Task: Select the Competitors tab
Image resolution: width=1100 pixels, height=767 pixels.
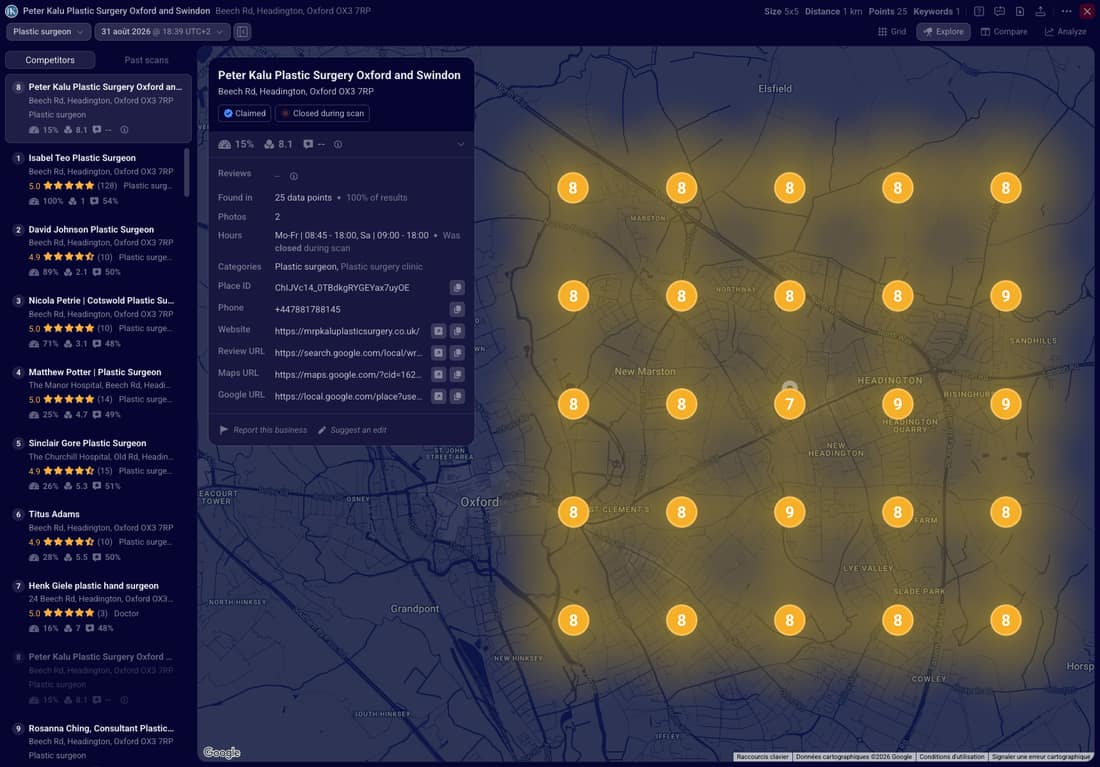Action: click(x=50, y=60)
